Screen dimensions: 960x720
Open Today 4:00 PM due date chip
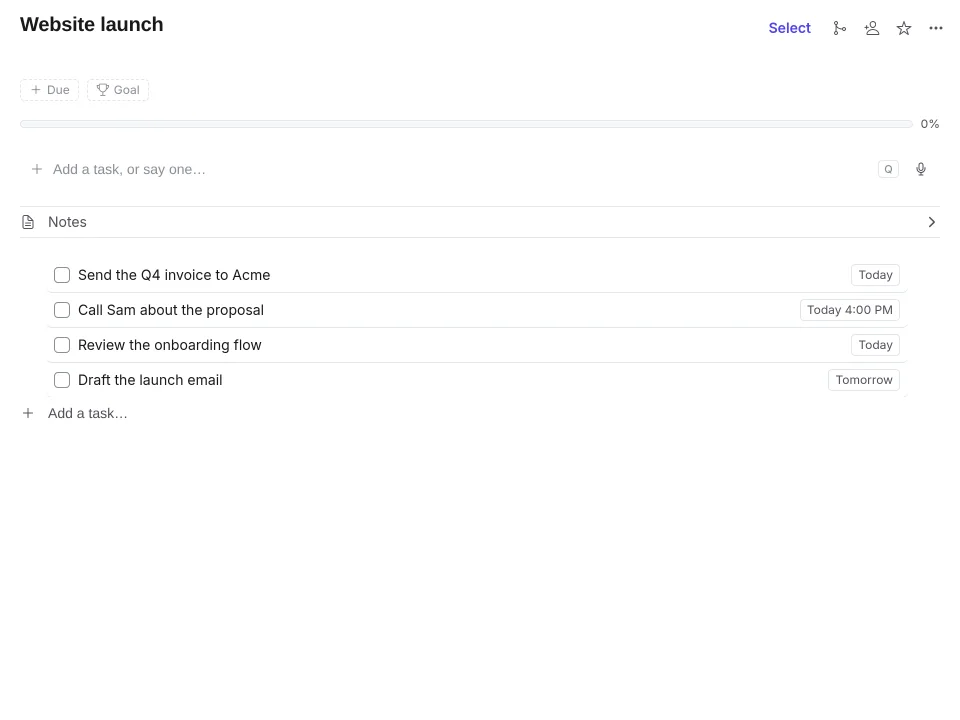click(849, 310)
